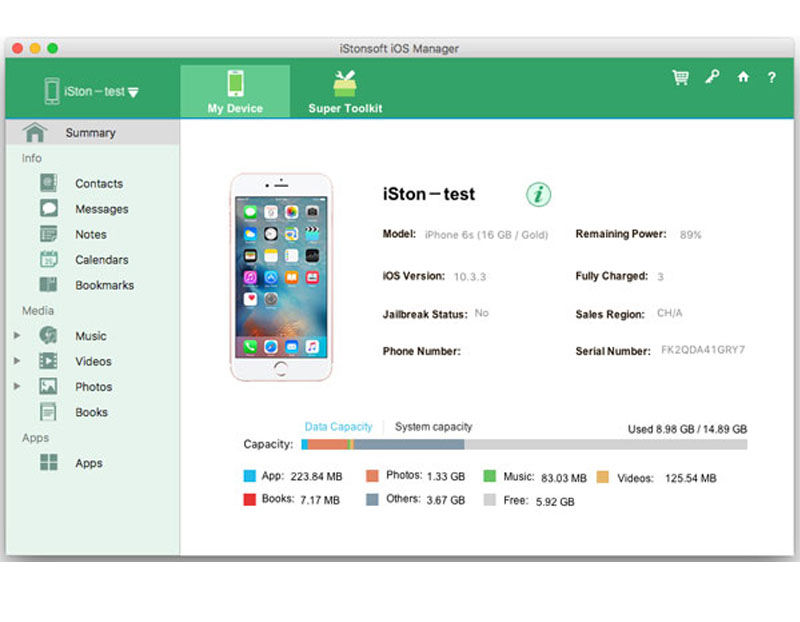Viewport: 800px width, 622px height.
Task: Click the Videos filmstrip icon
Action: click(48, 361)
